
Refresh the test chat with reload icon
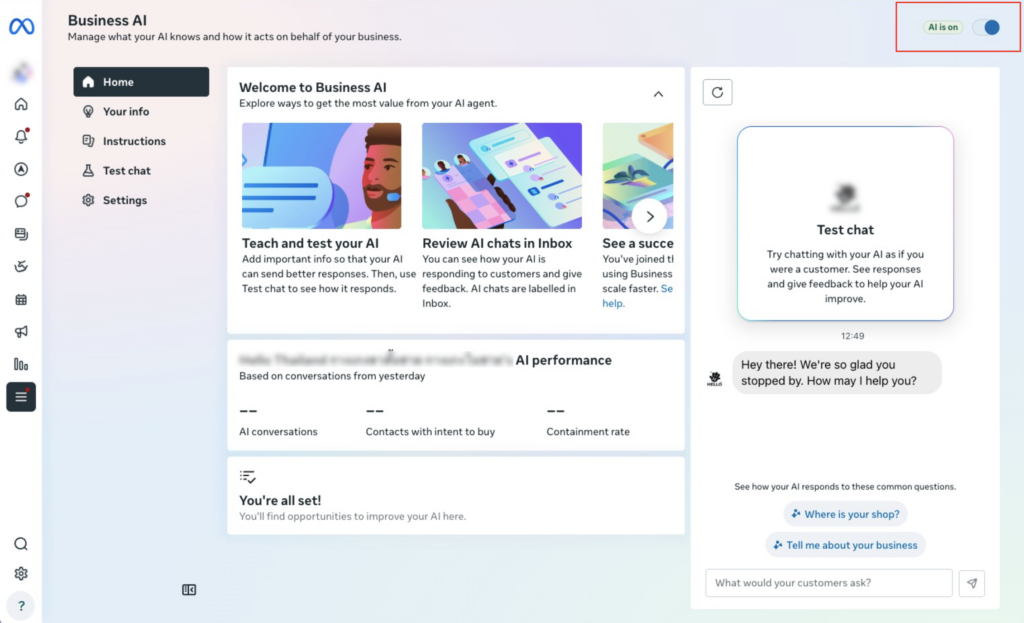tap(717, 92)
